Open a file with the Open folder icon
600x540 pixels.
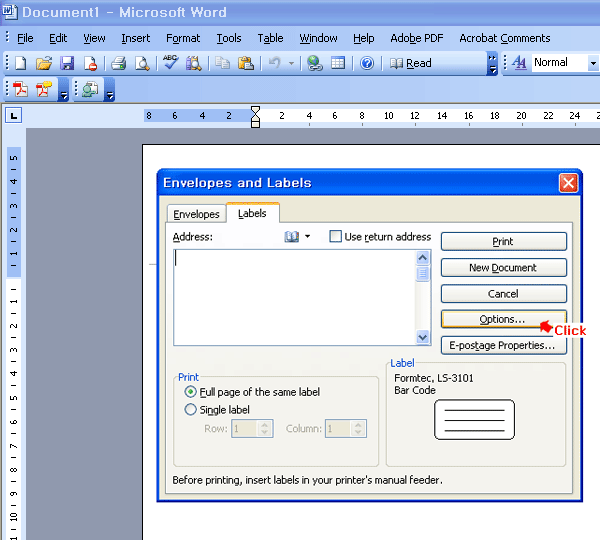[x=44, y=63]
